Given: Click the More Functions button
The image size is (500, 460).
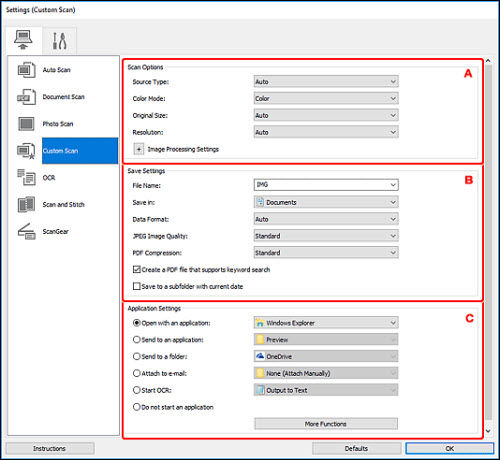Looking at the screenshot, I should [326, 424].
